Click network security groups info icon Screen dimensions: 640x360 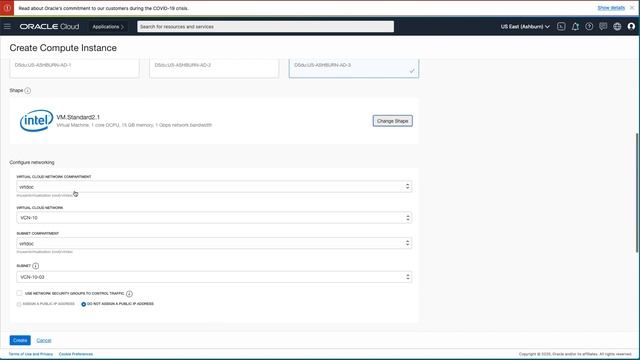[x=129, y=294]
